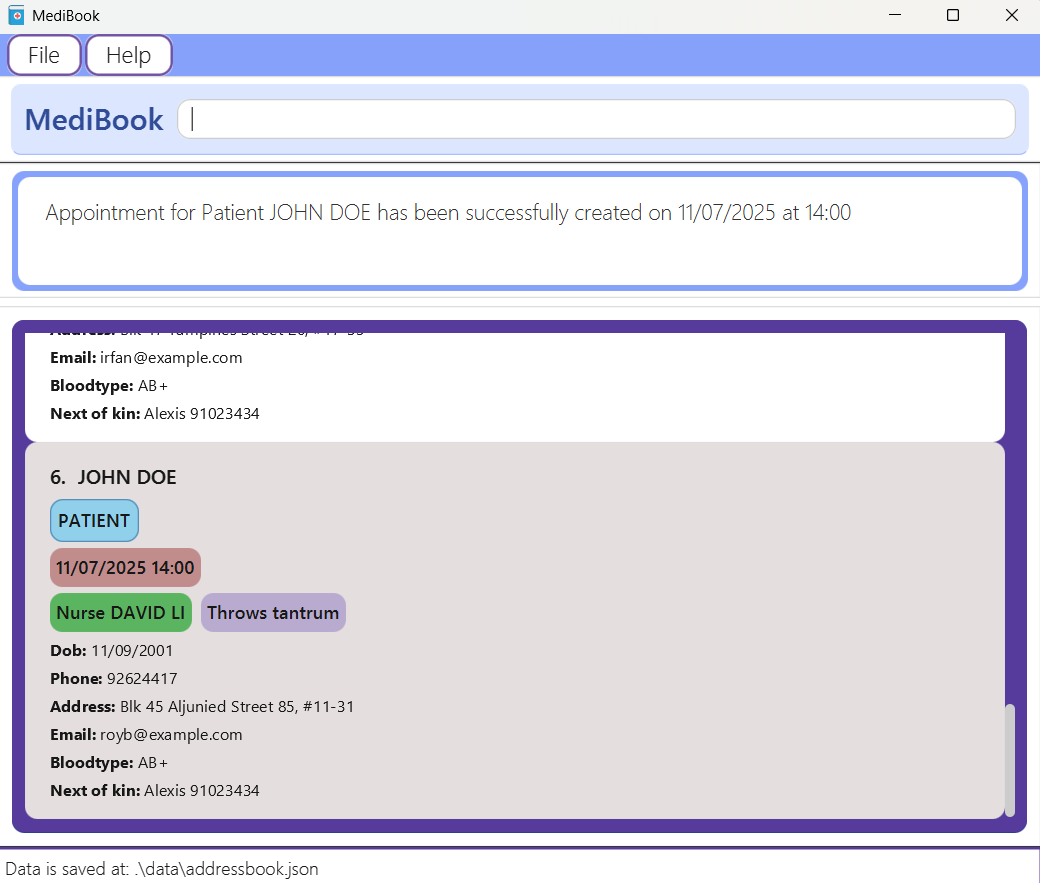Click Next of kin line in upper card

[155, 414]
